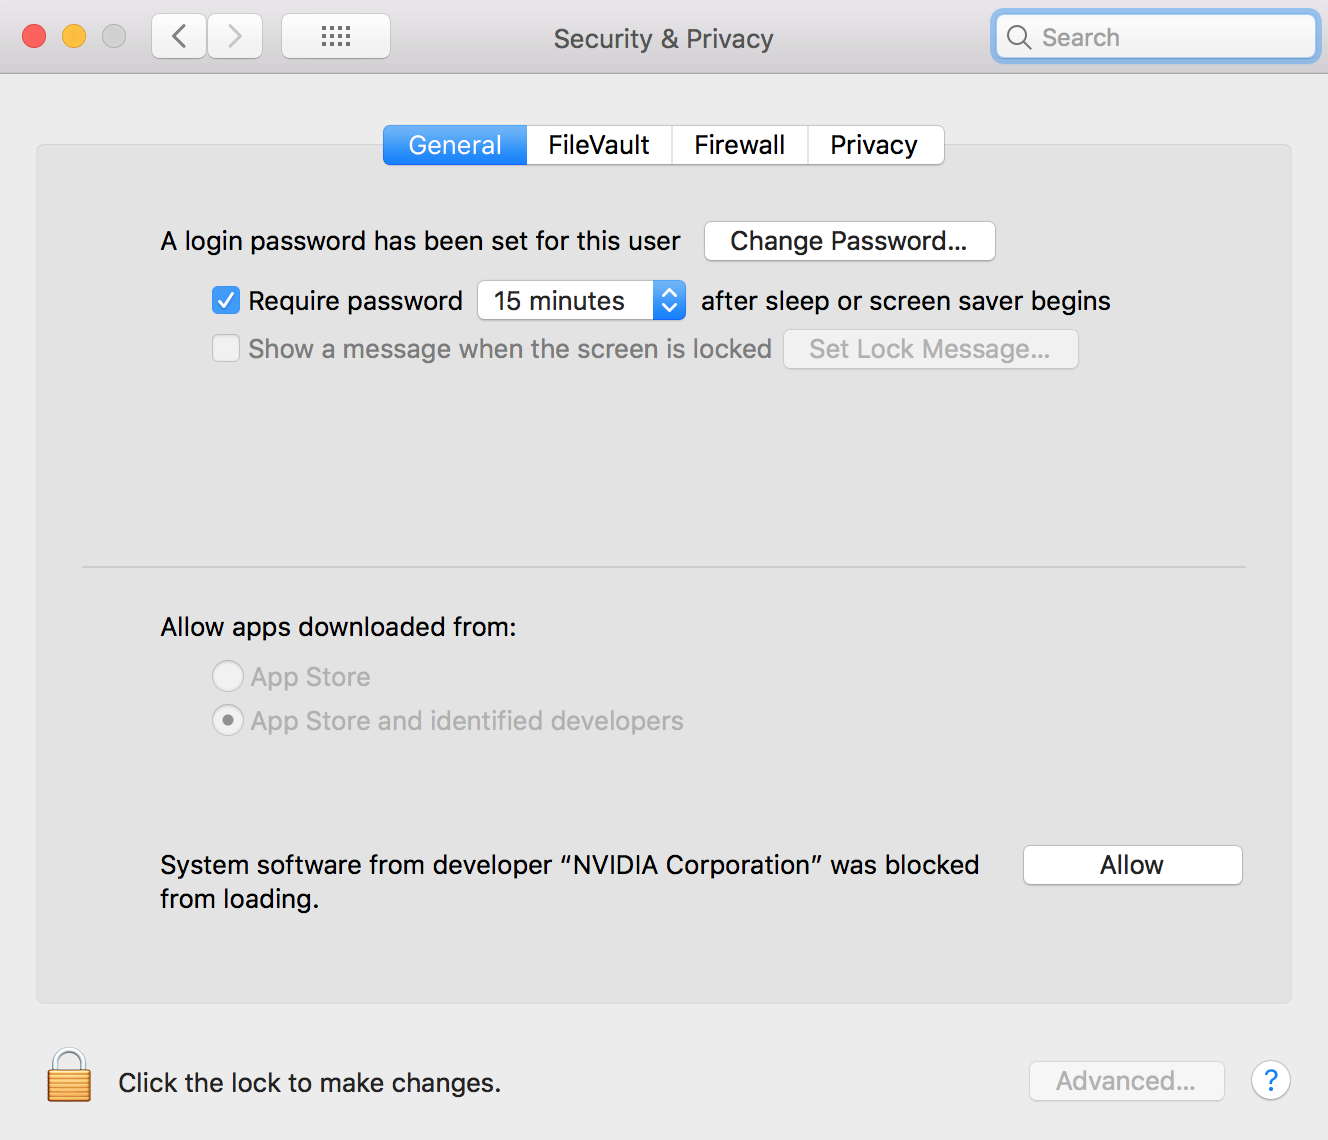Minimize the window with the yellow button

coord(74,36)
